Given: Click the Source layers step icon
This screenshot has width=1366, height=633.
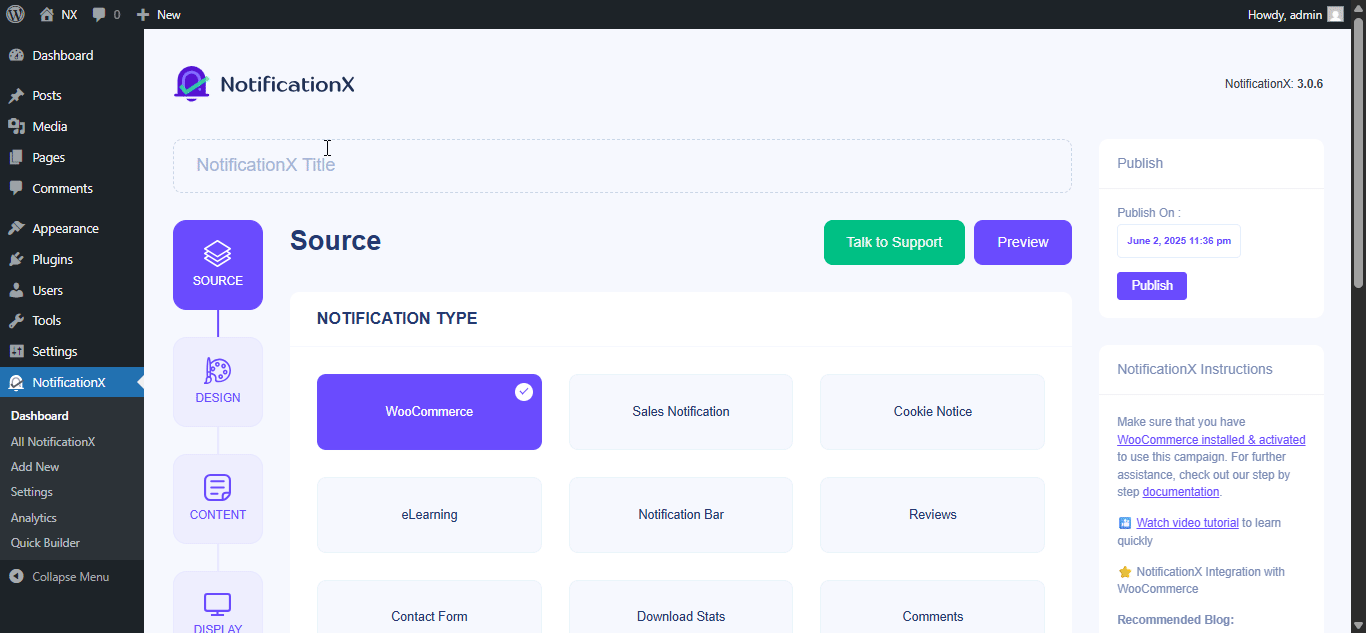Looking at the screenshot, I should (x=218, y=253).
